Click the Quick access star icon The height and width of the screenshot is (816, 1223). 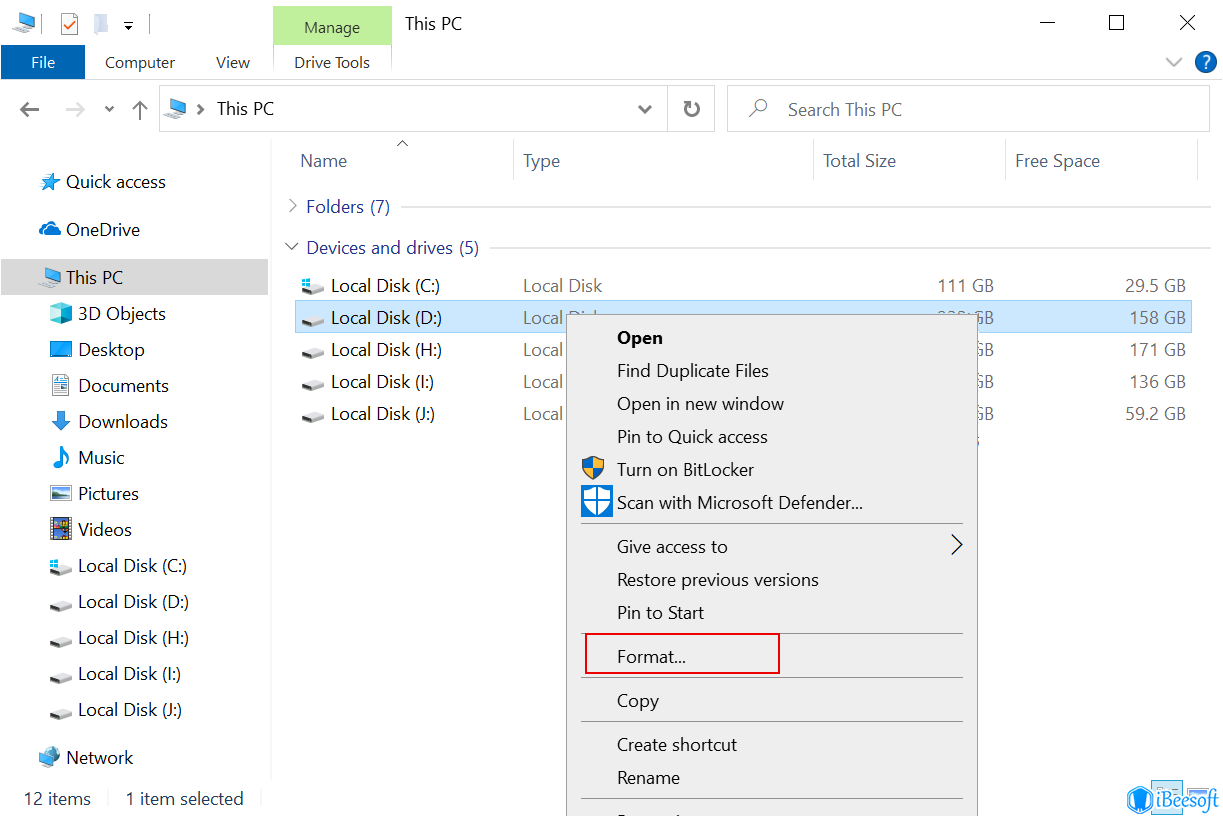click(x=50, y=182)
